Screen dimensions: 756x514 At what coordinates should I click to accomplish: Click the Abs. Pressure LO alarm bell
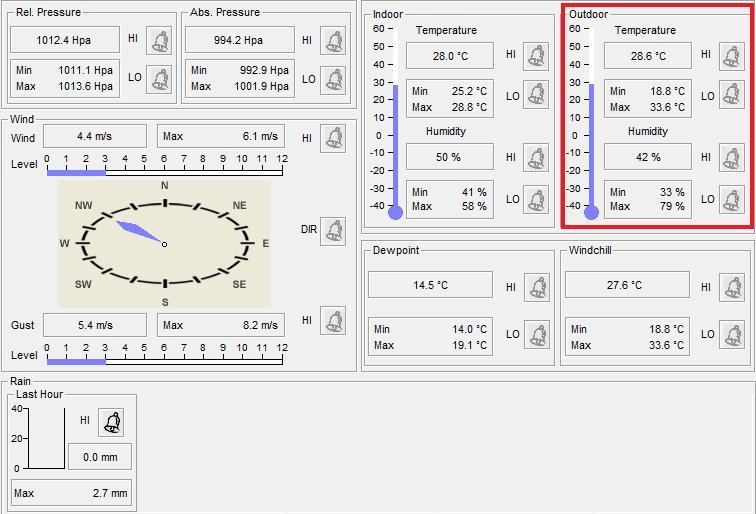click(x=333, y=78)
